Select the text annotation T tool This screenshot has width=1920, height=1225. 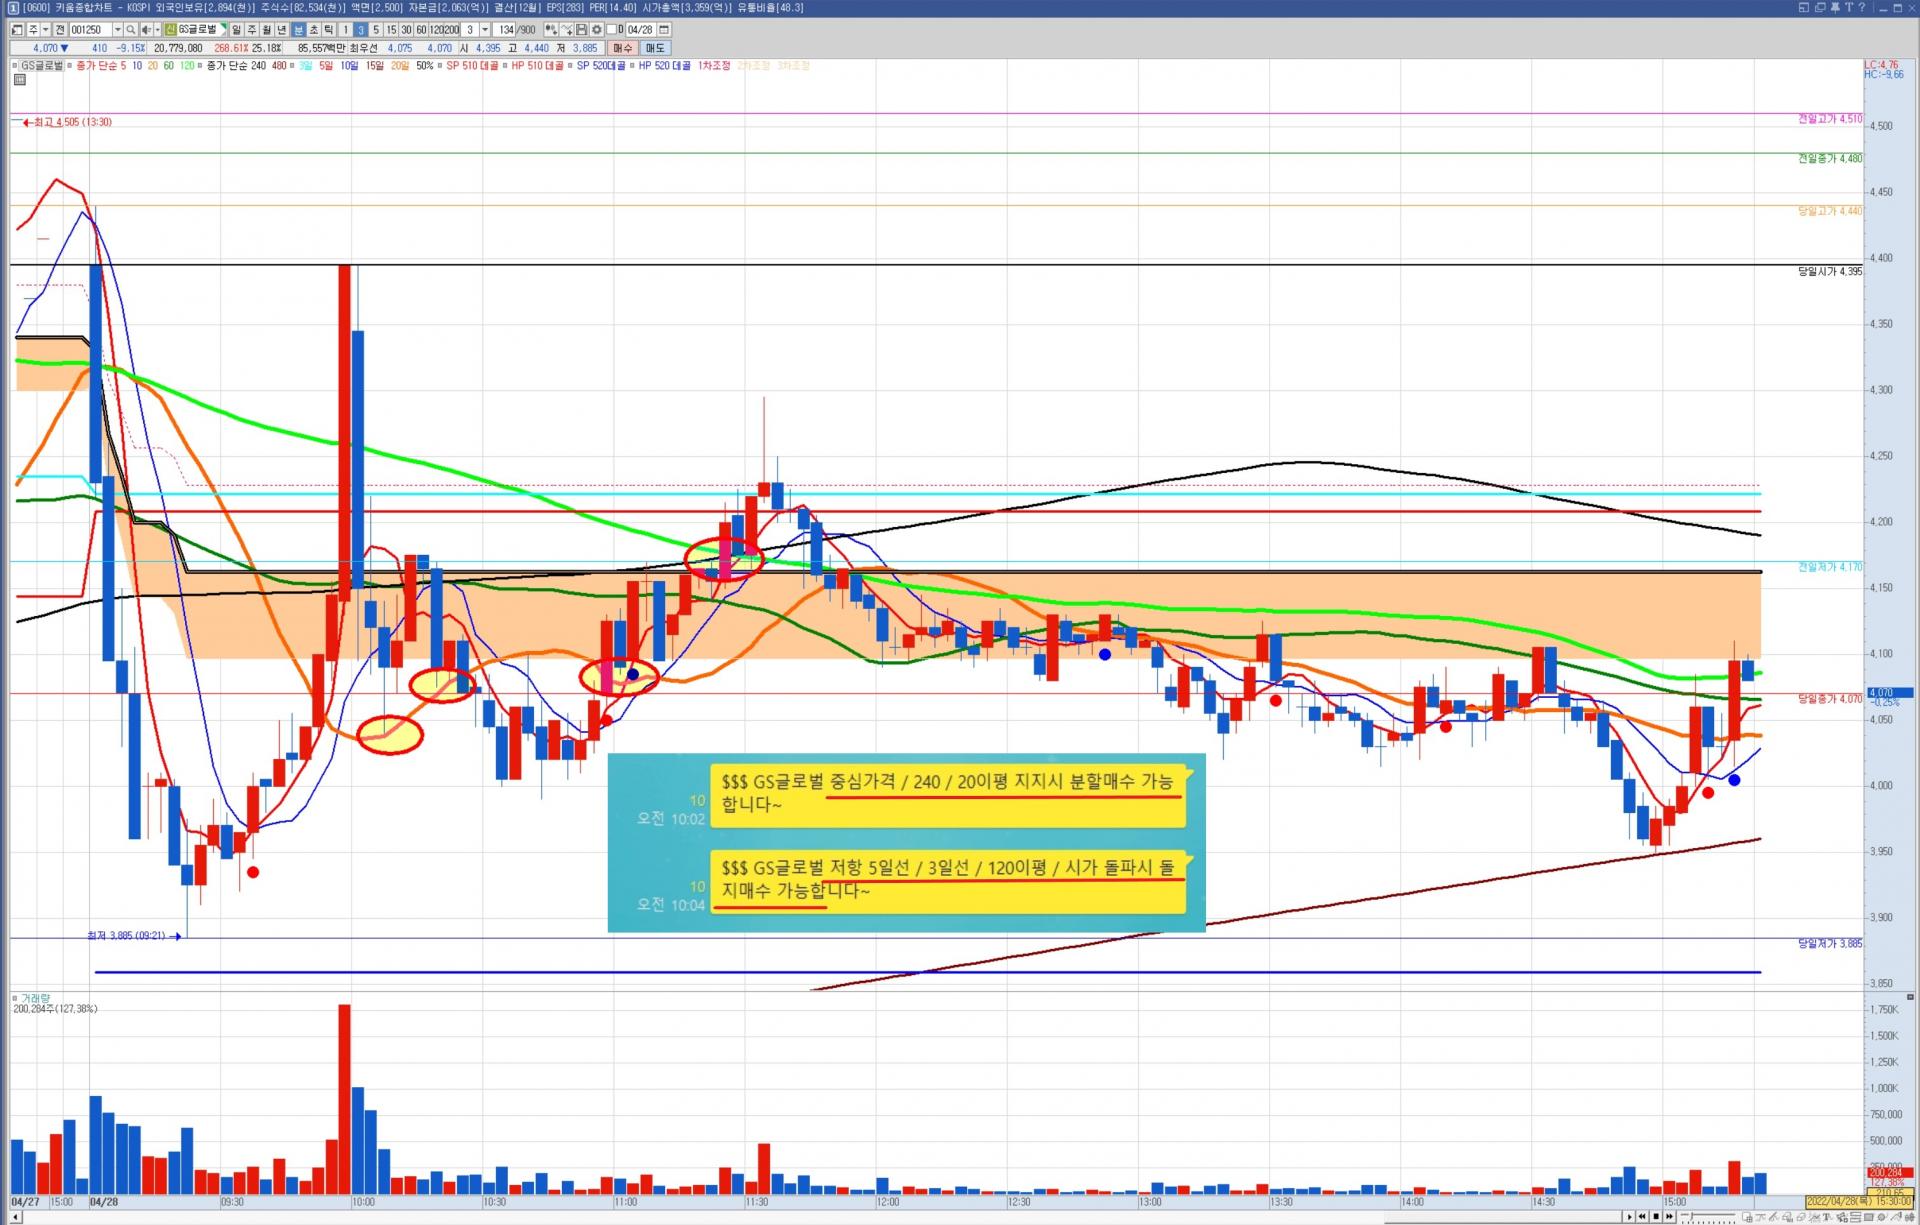coord(1825,1216)
